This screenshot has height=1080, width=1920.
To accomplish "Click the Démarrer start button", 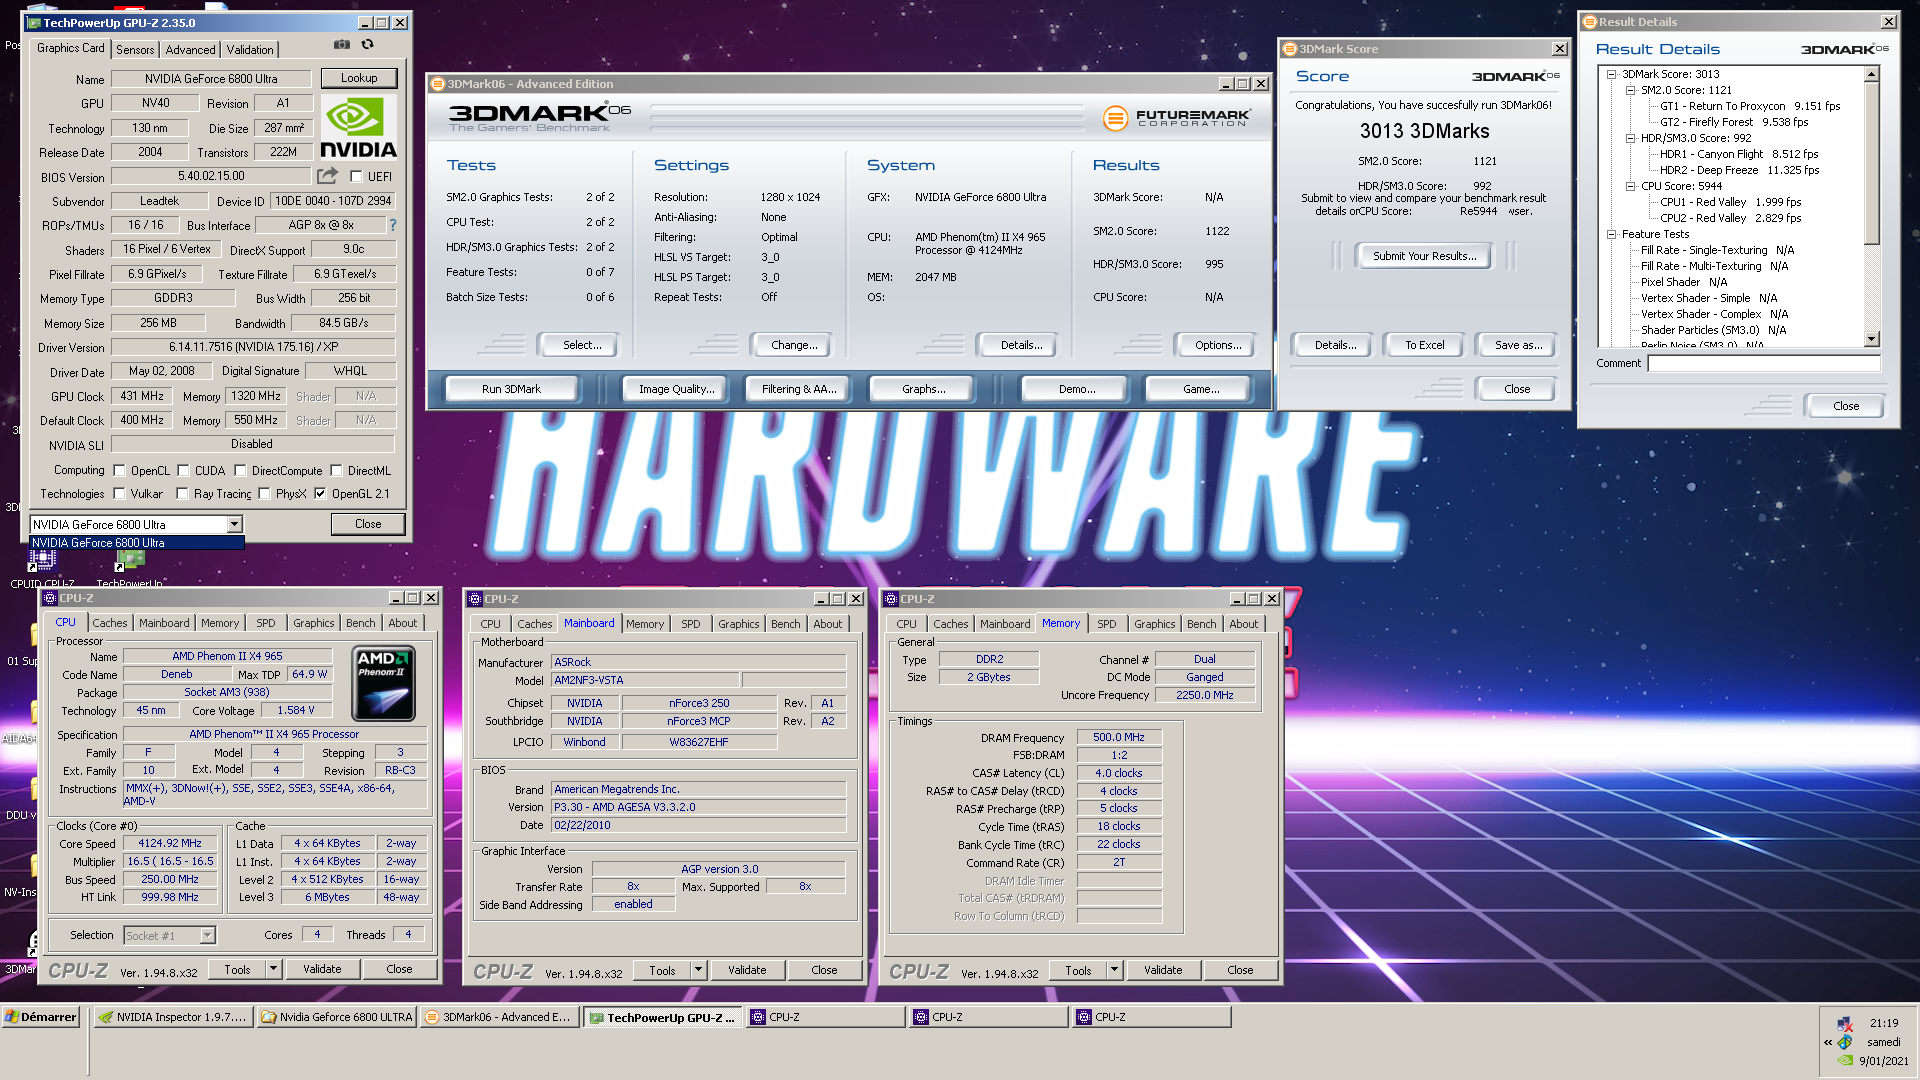I will click(41, 1017).
